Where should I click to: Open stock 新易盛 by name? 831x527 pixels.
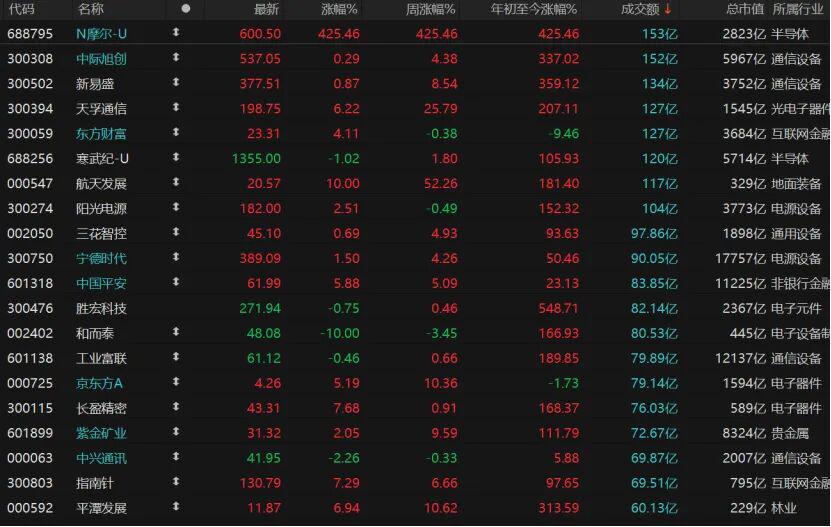(95, 83)
